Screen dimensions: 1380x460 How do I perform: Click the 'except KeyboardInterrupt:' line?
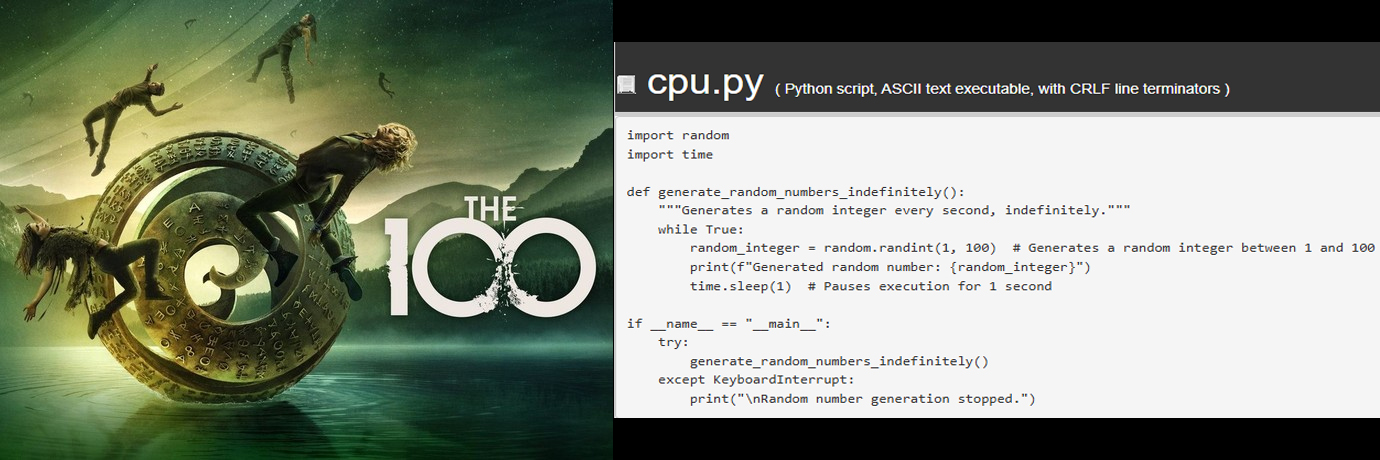(756, 380)
